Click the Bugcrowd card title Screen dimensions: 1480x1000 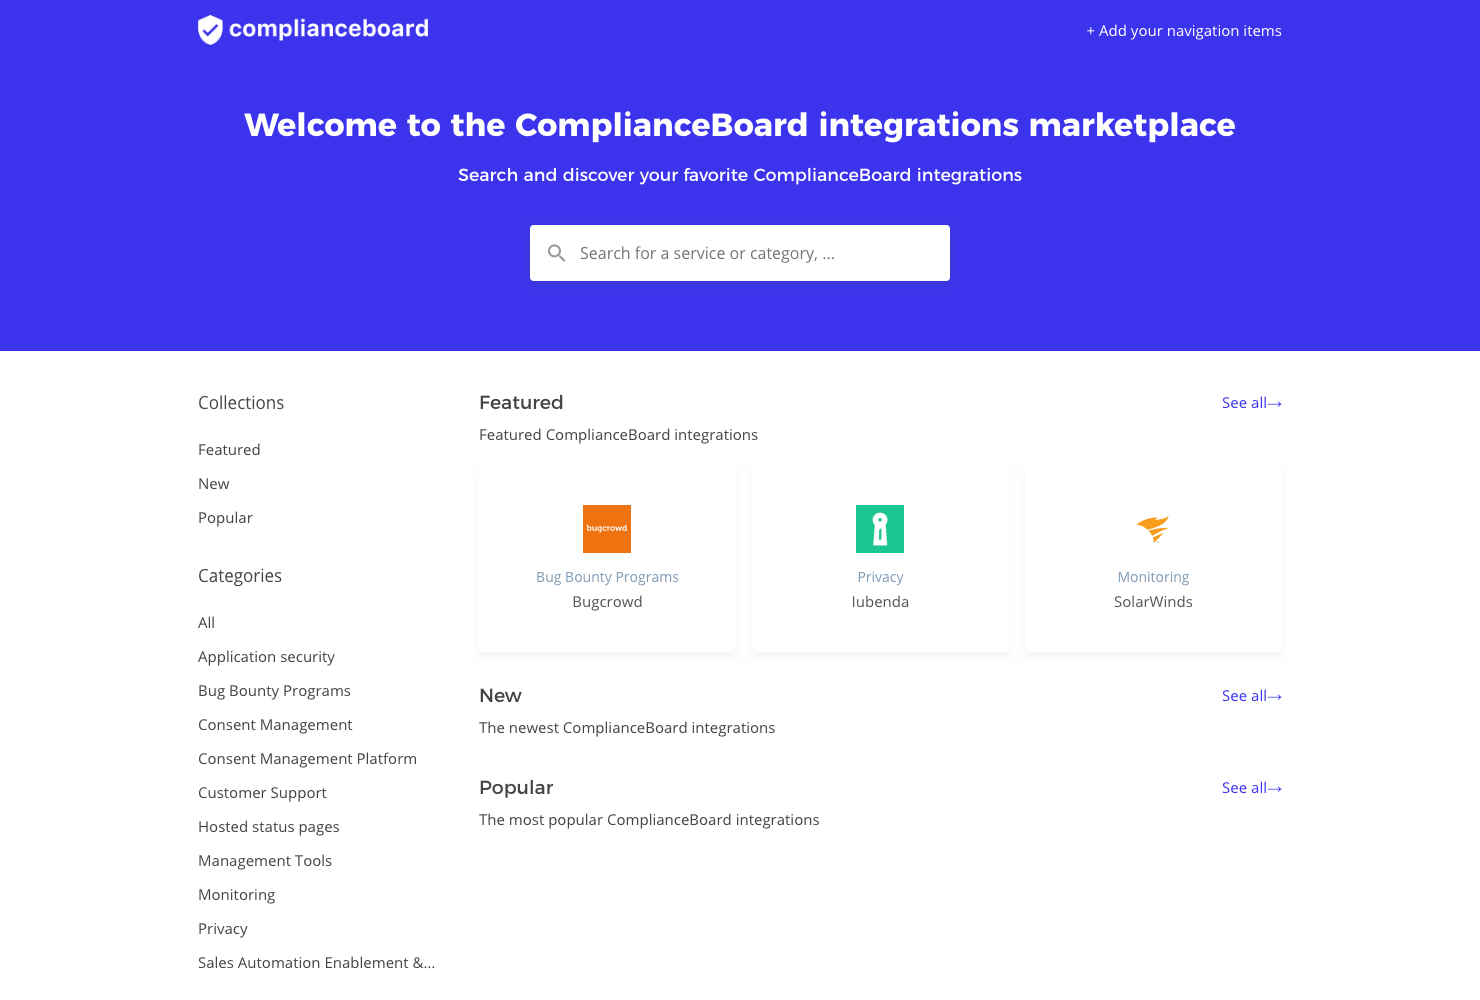(x=607, y=602)
